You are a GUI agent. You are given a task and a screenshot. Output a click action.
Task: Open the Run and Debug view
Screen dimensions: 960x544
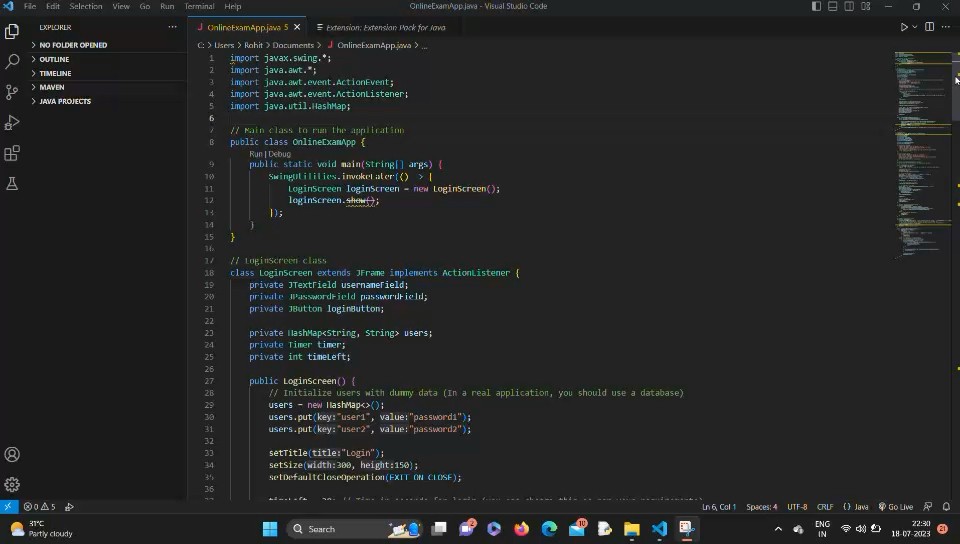tap(12, 123)
